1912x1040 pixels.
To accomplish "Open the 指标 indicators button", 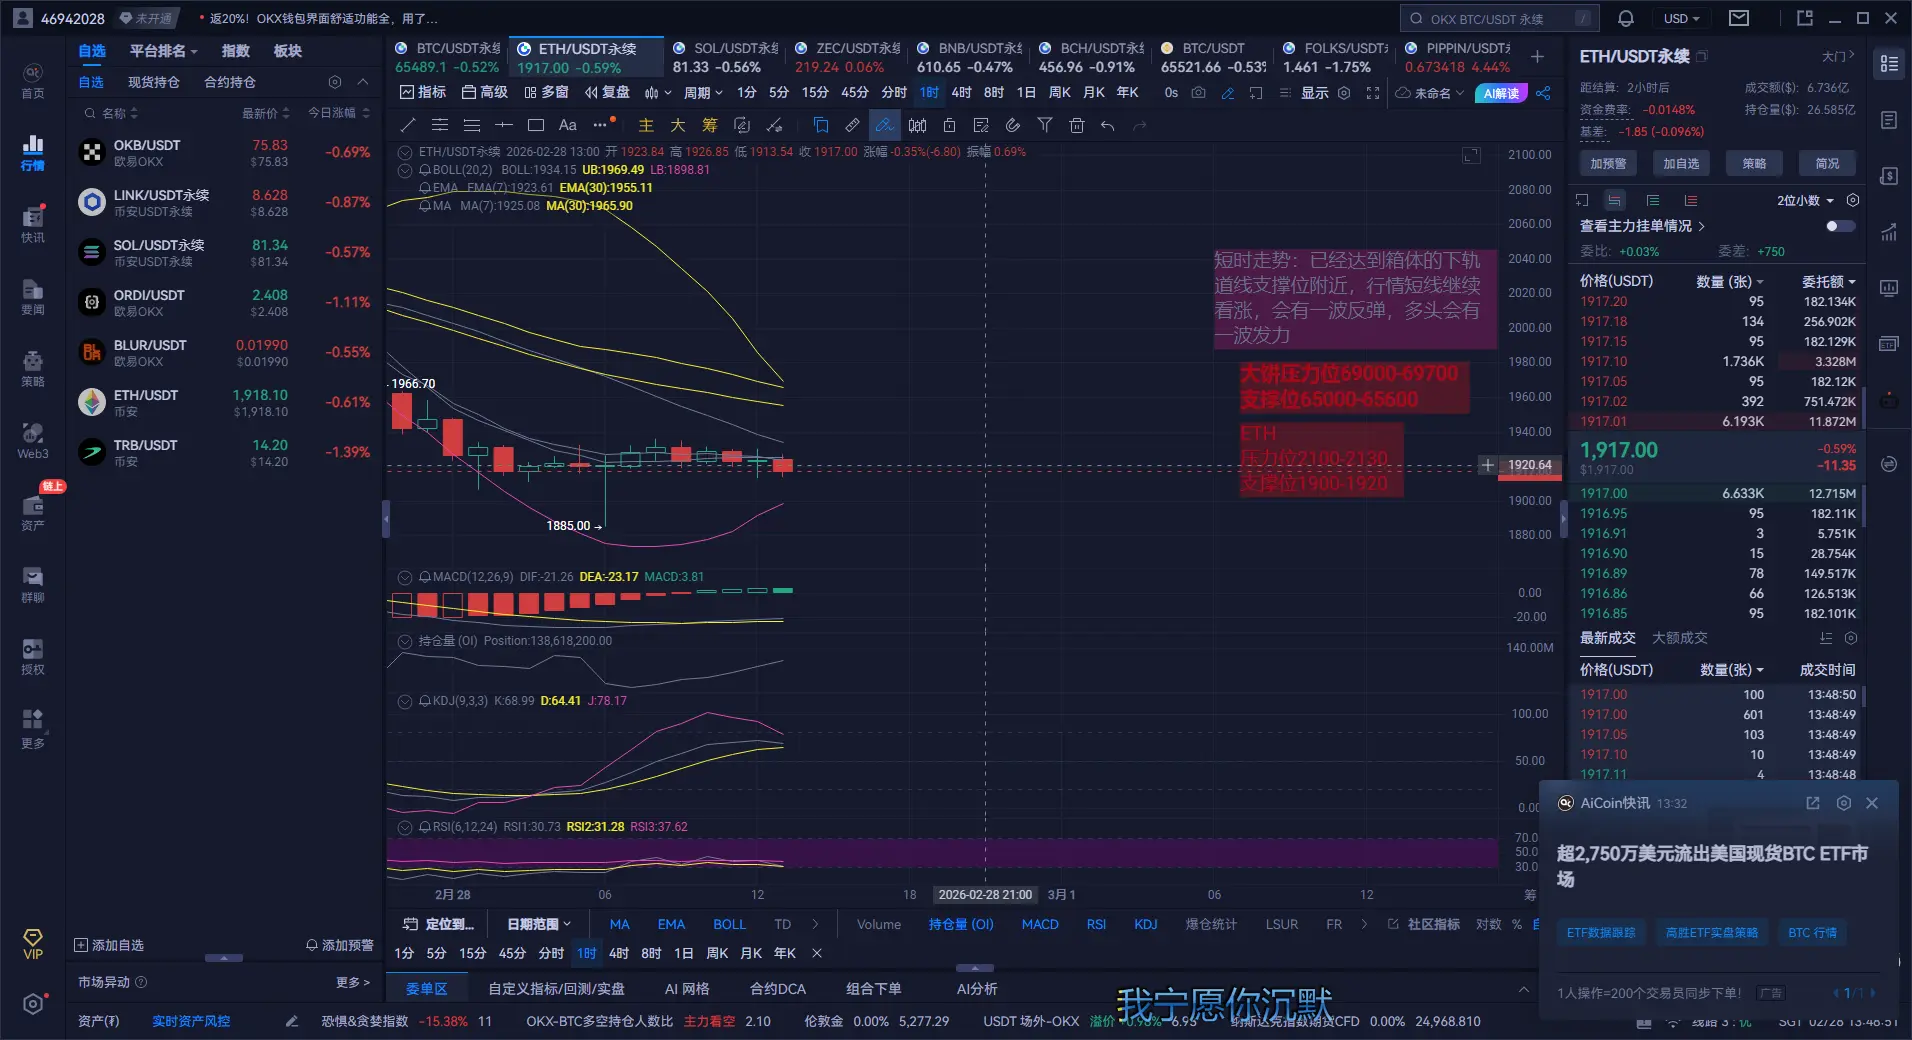I will click(423, 93).
